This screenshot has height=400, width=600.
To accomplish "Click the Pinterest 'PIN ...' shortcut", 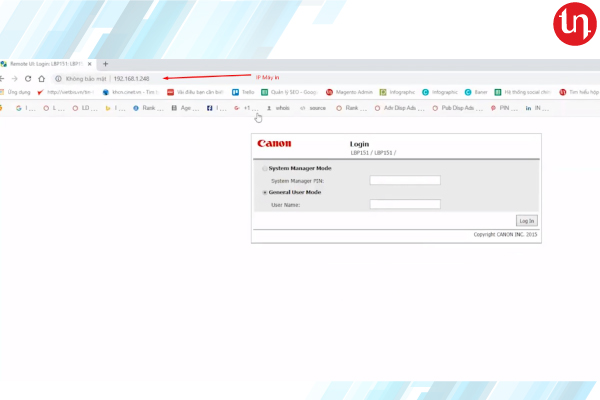I will point(504,108).
